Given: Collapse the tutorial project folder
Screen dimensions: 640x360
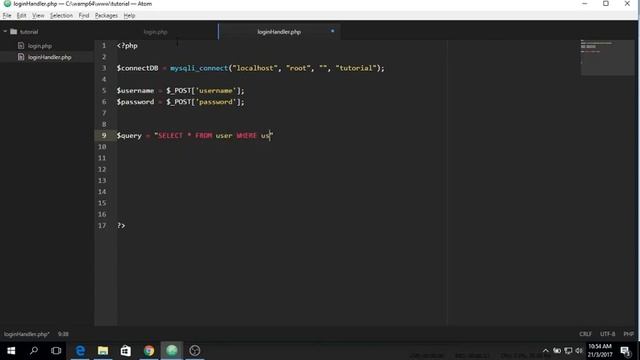Looking at the screenshot, I should (5, 31).
